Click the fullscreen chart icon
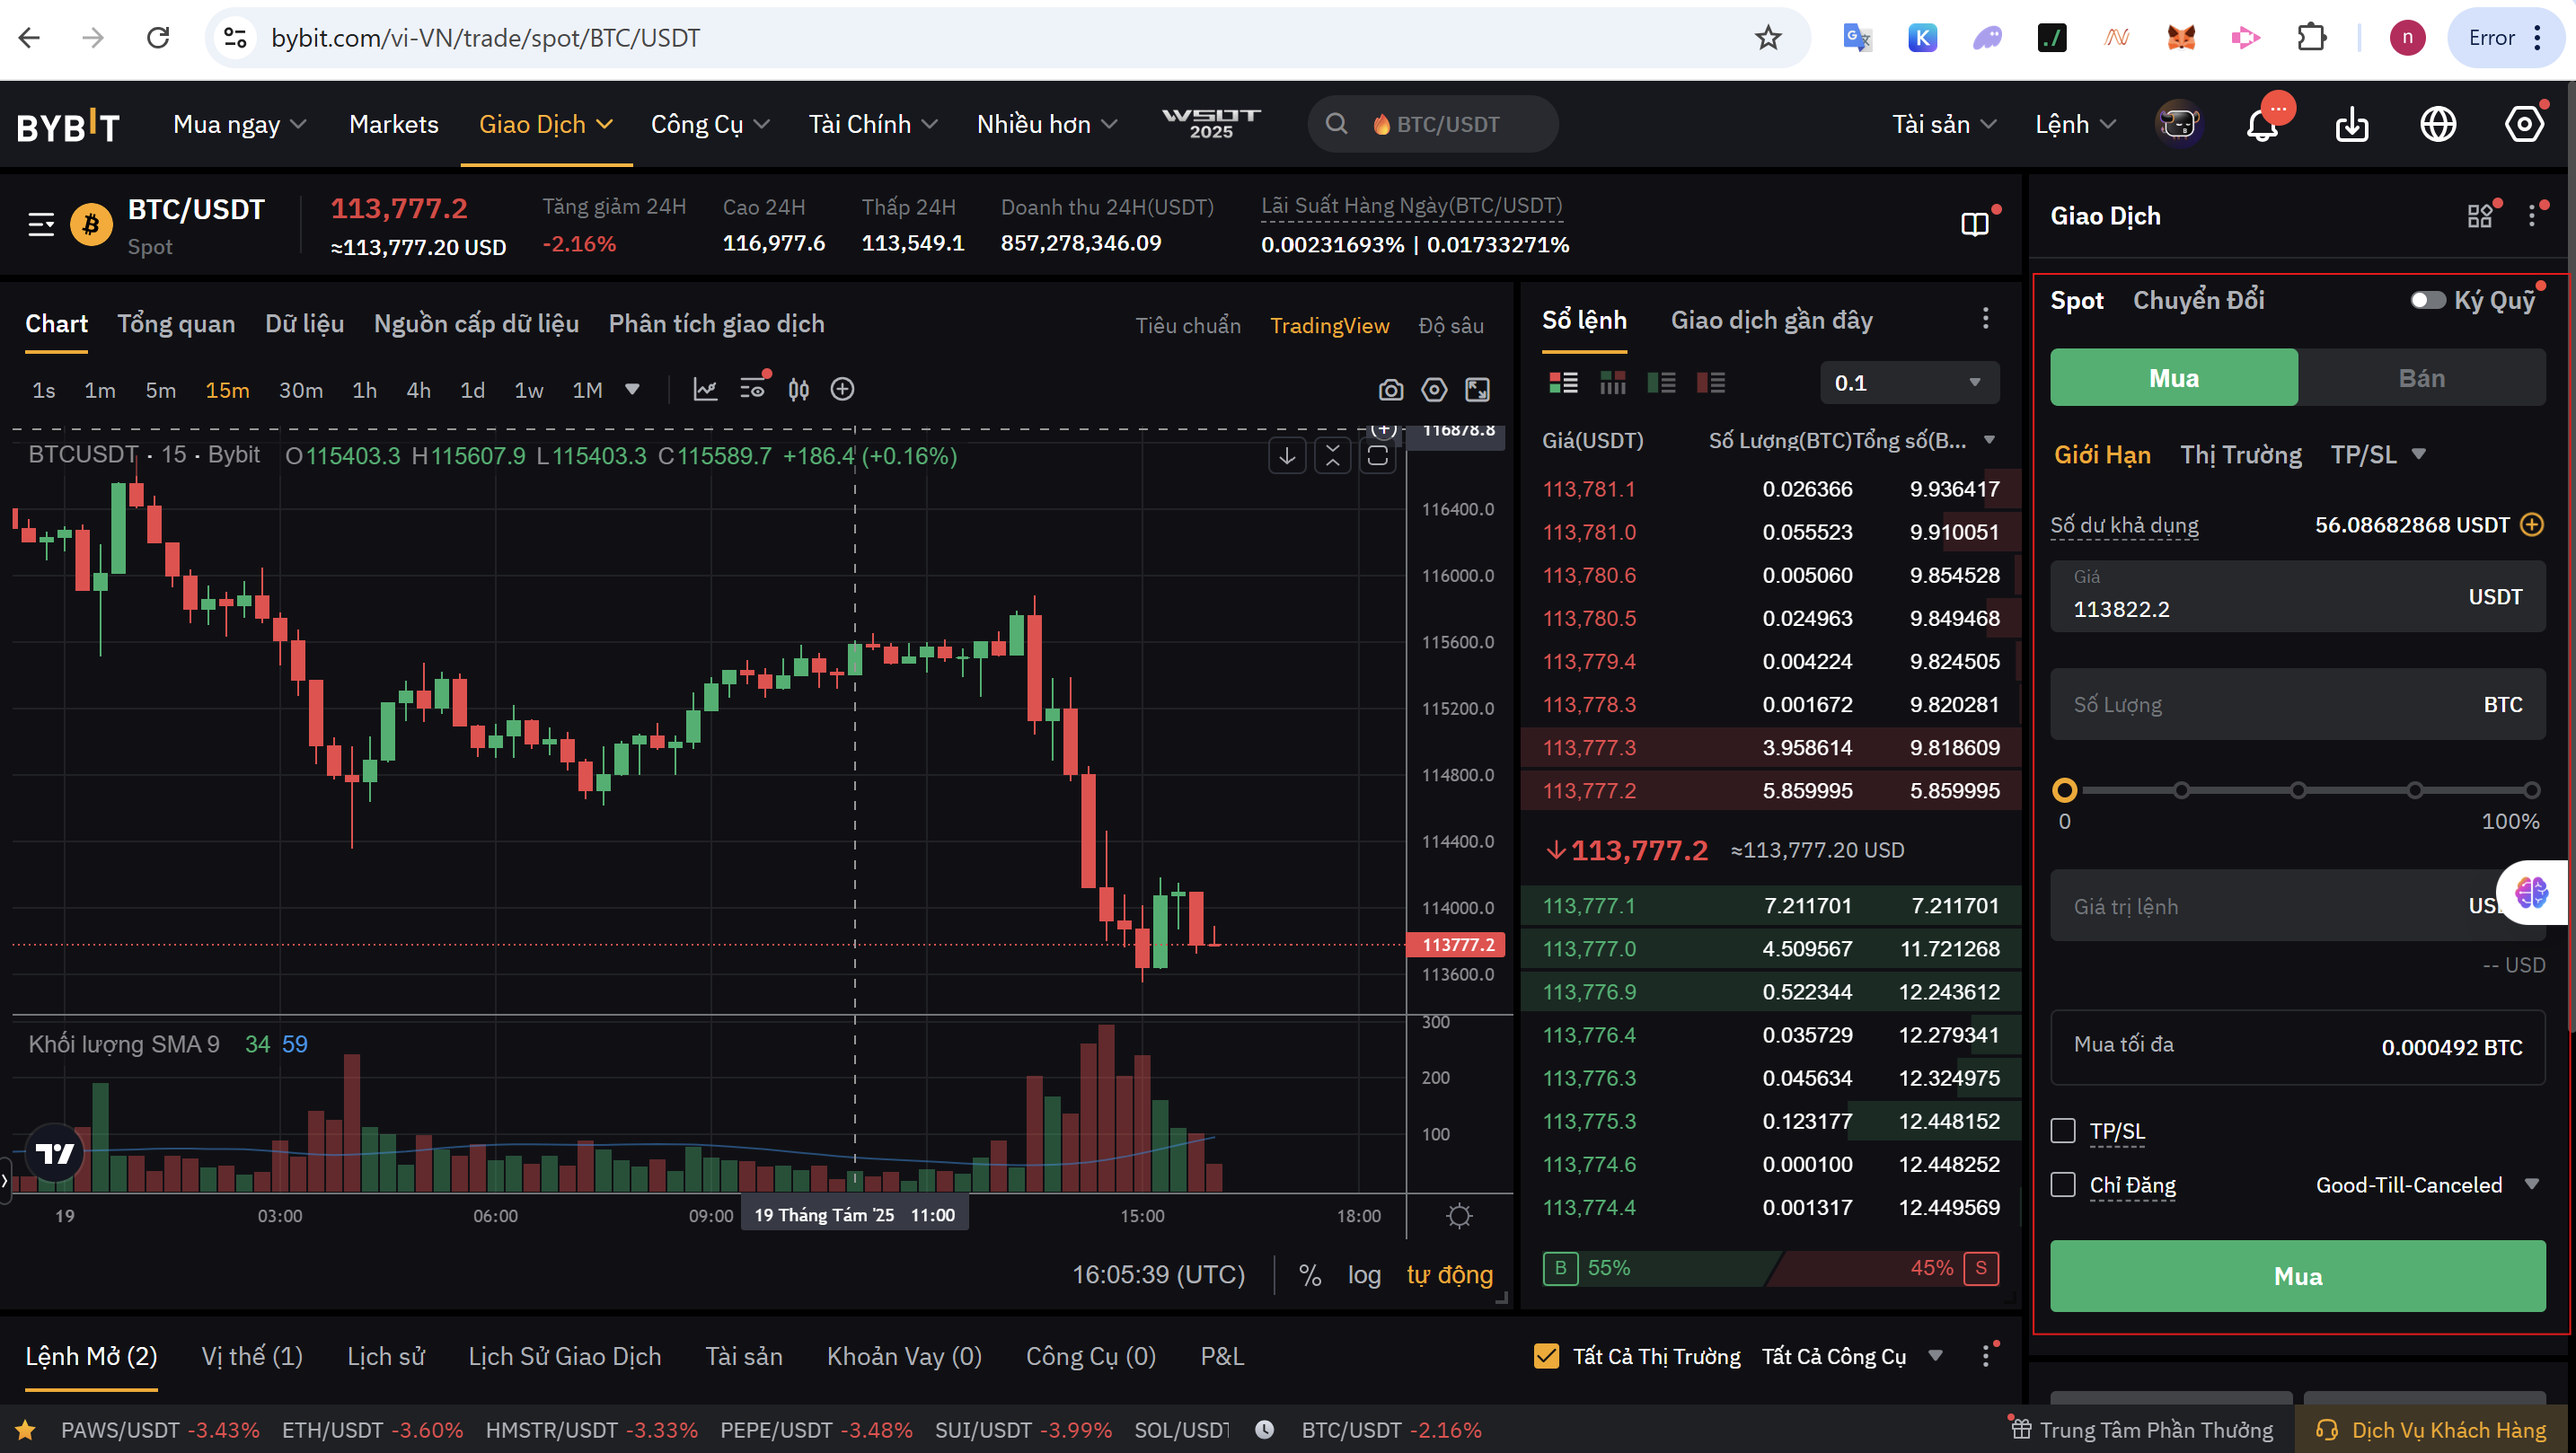 tap(1477, 390)
